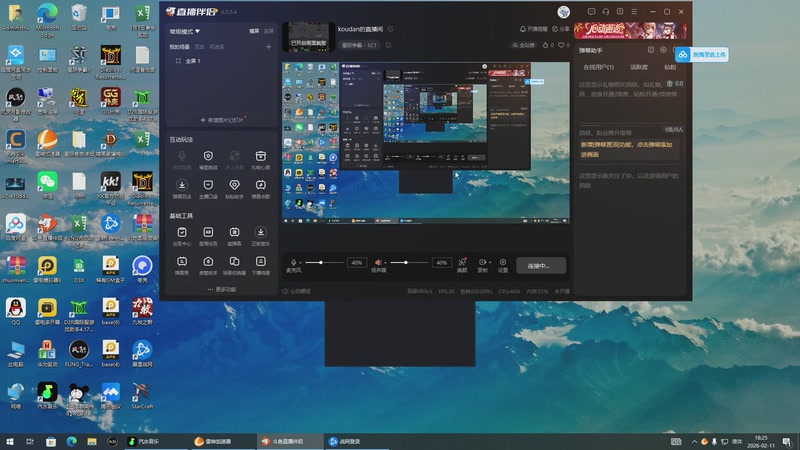Open the 弹幕助手 panel gear icon
Screen dimensions: 800x450
[x=663, y=50]
